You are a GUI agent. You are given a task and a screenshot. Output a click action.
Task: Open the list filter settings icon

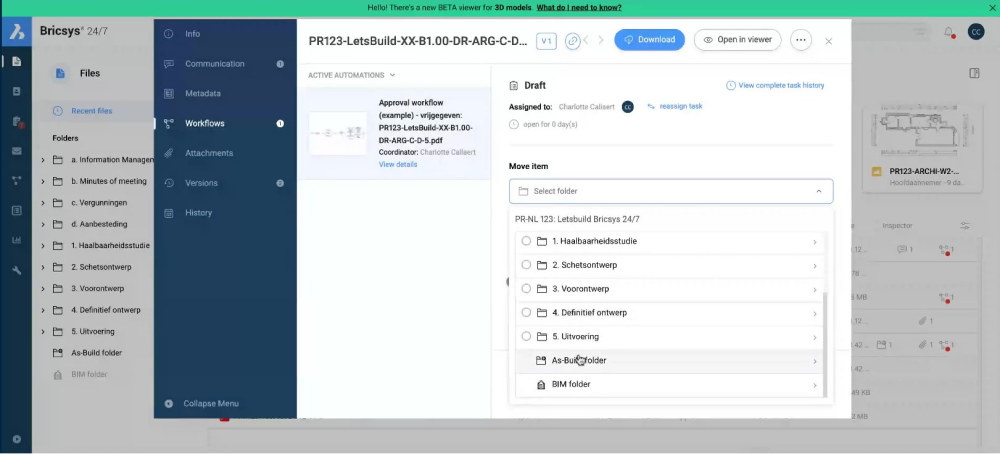tap(965, 226)
